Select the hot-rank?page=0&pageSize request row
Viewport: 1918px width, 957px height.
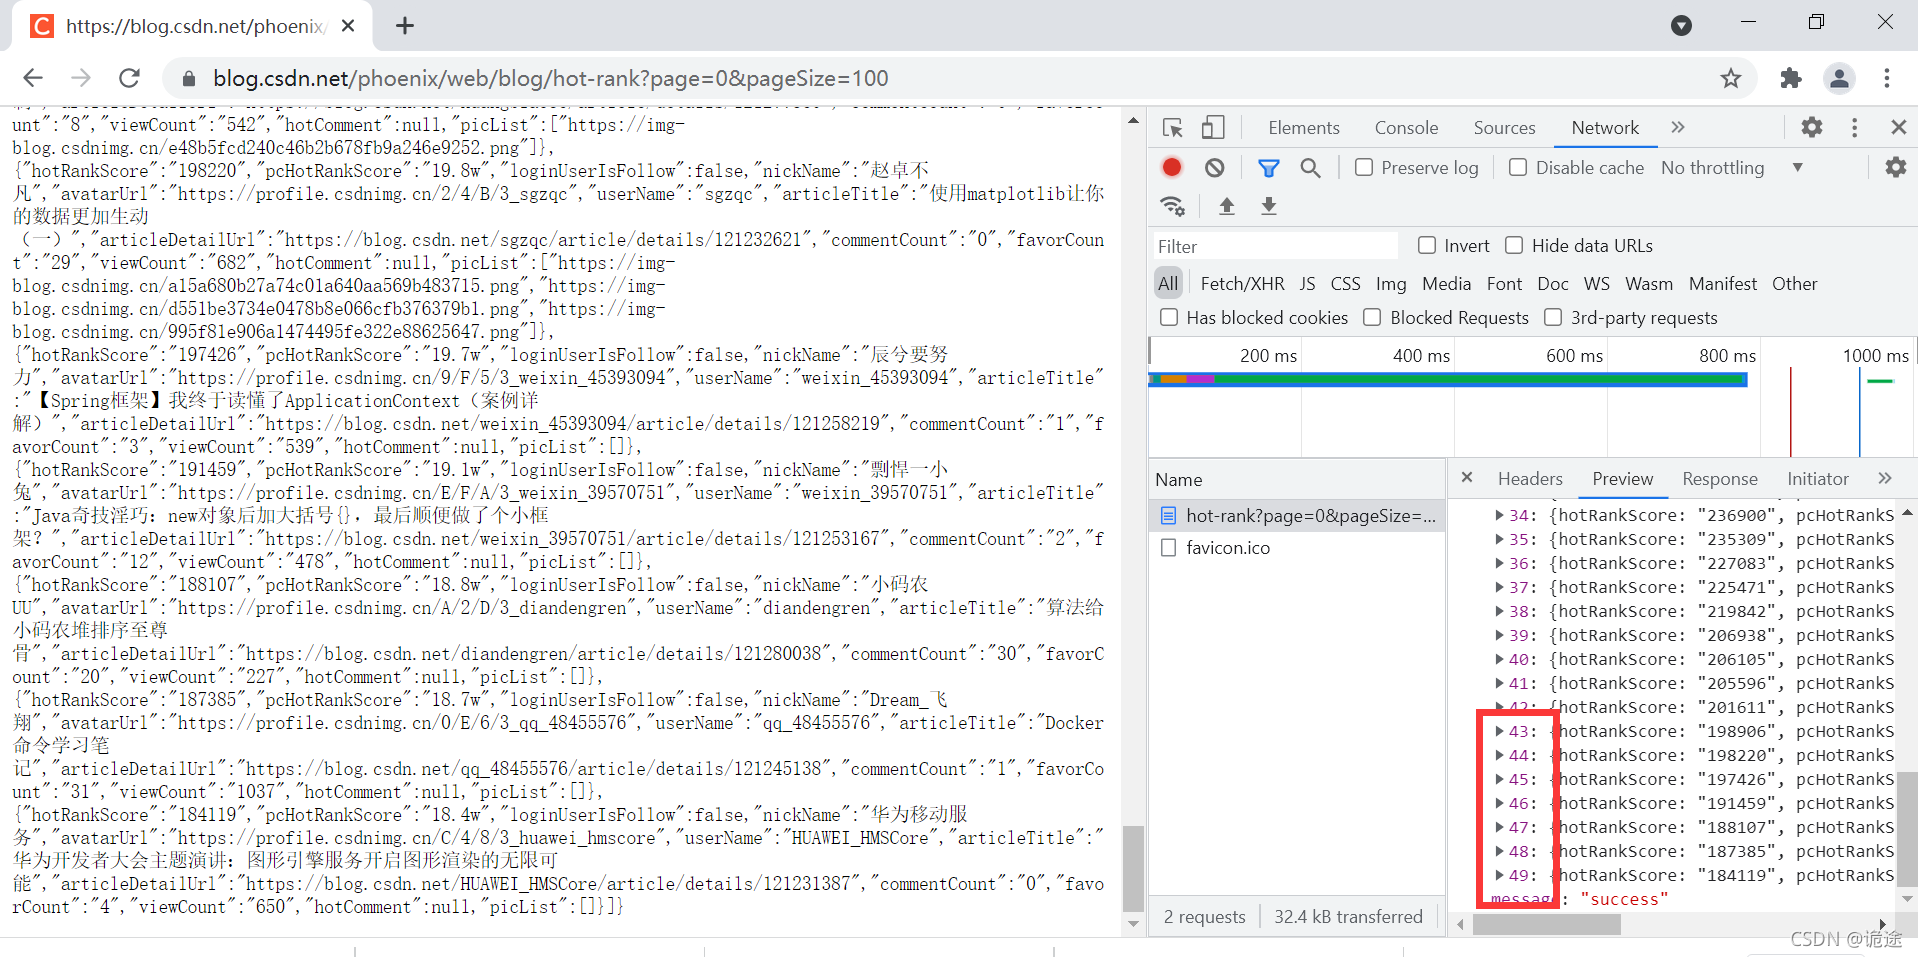pos(1297,516)
